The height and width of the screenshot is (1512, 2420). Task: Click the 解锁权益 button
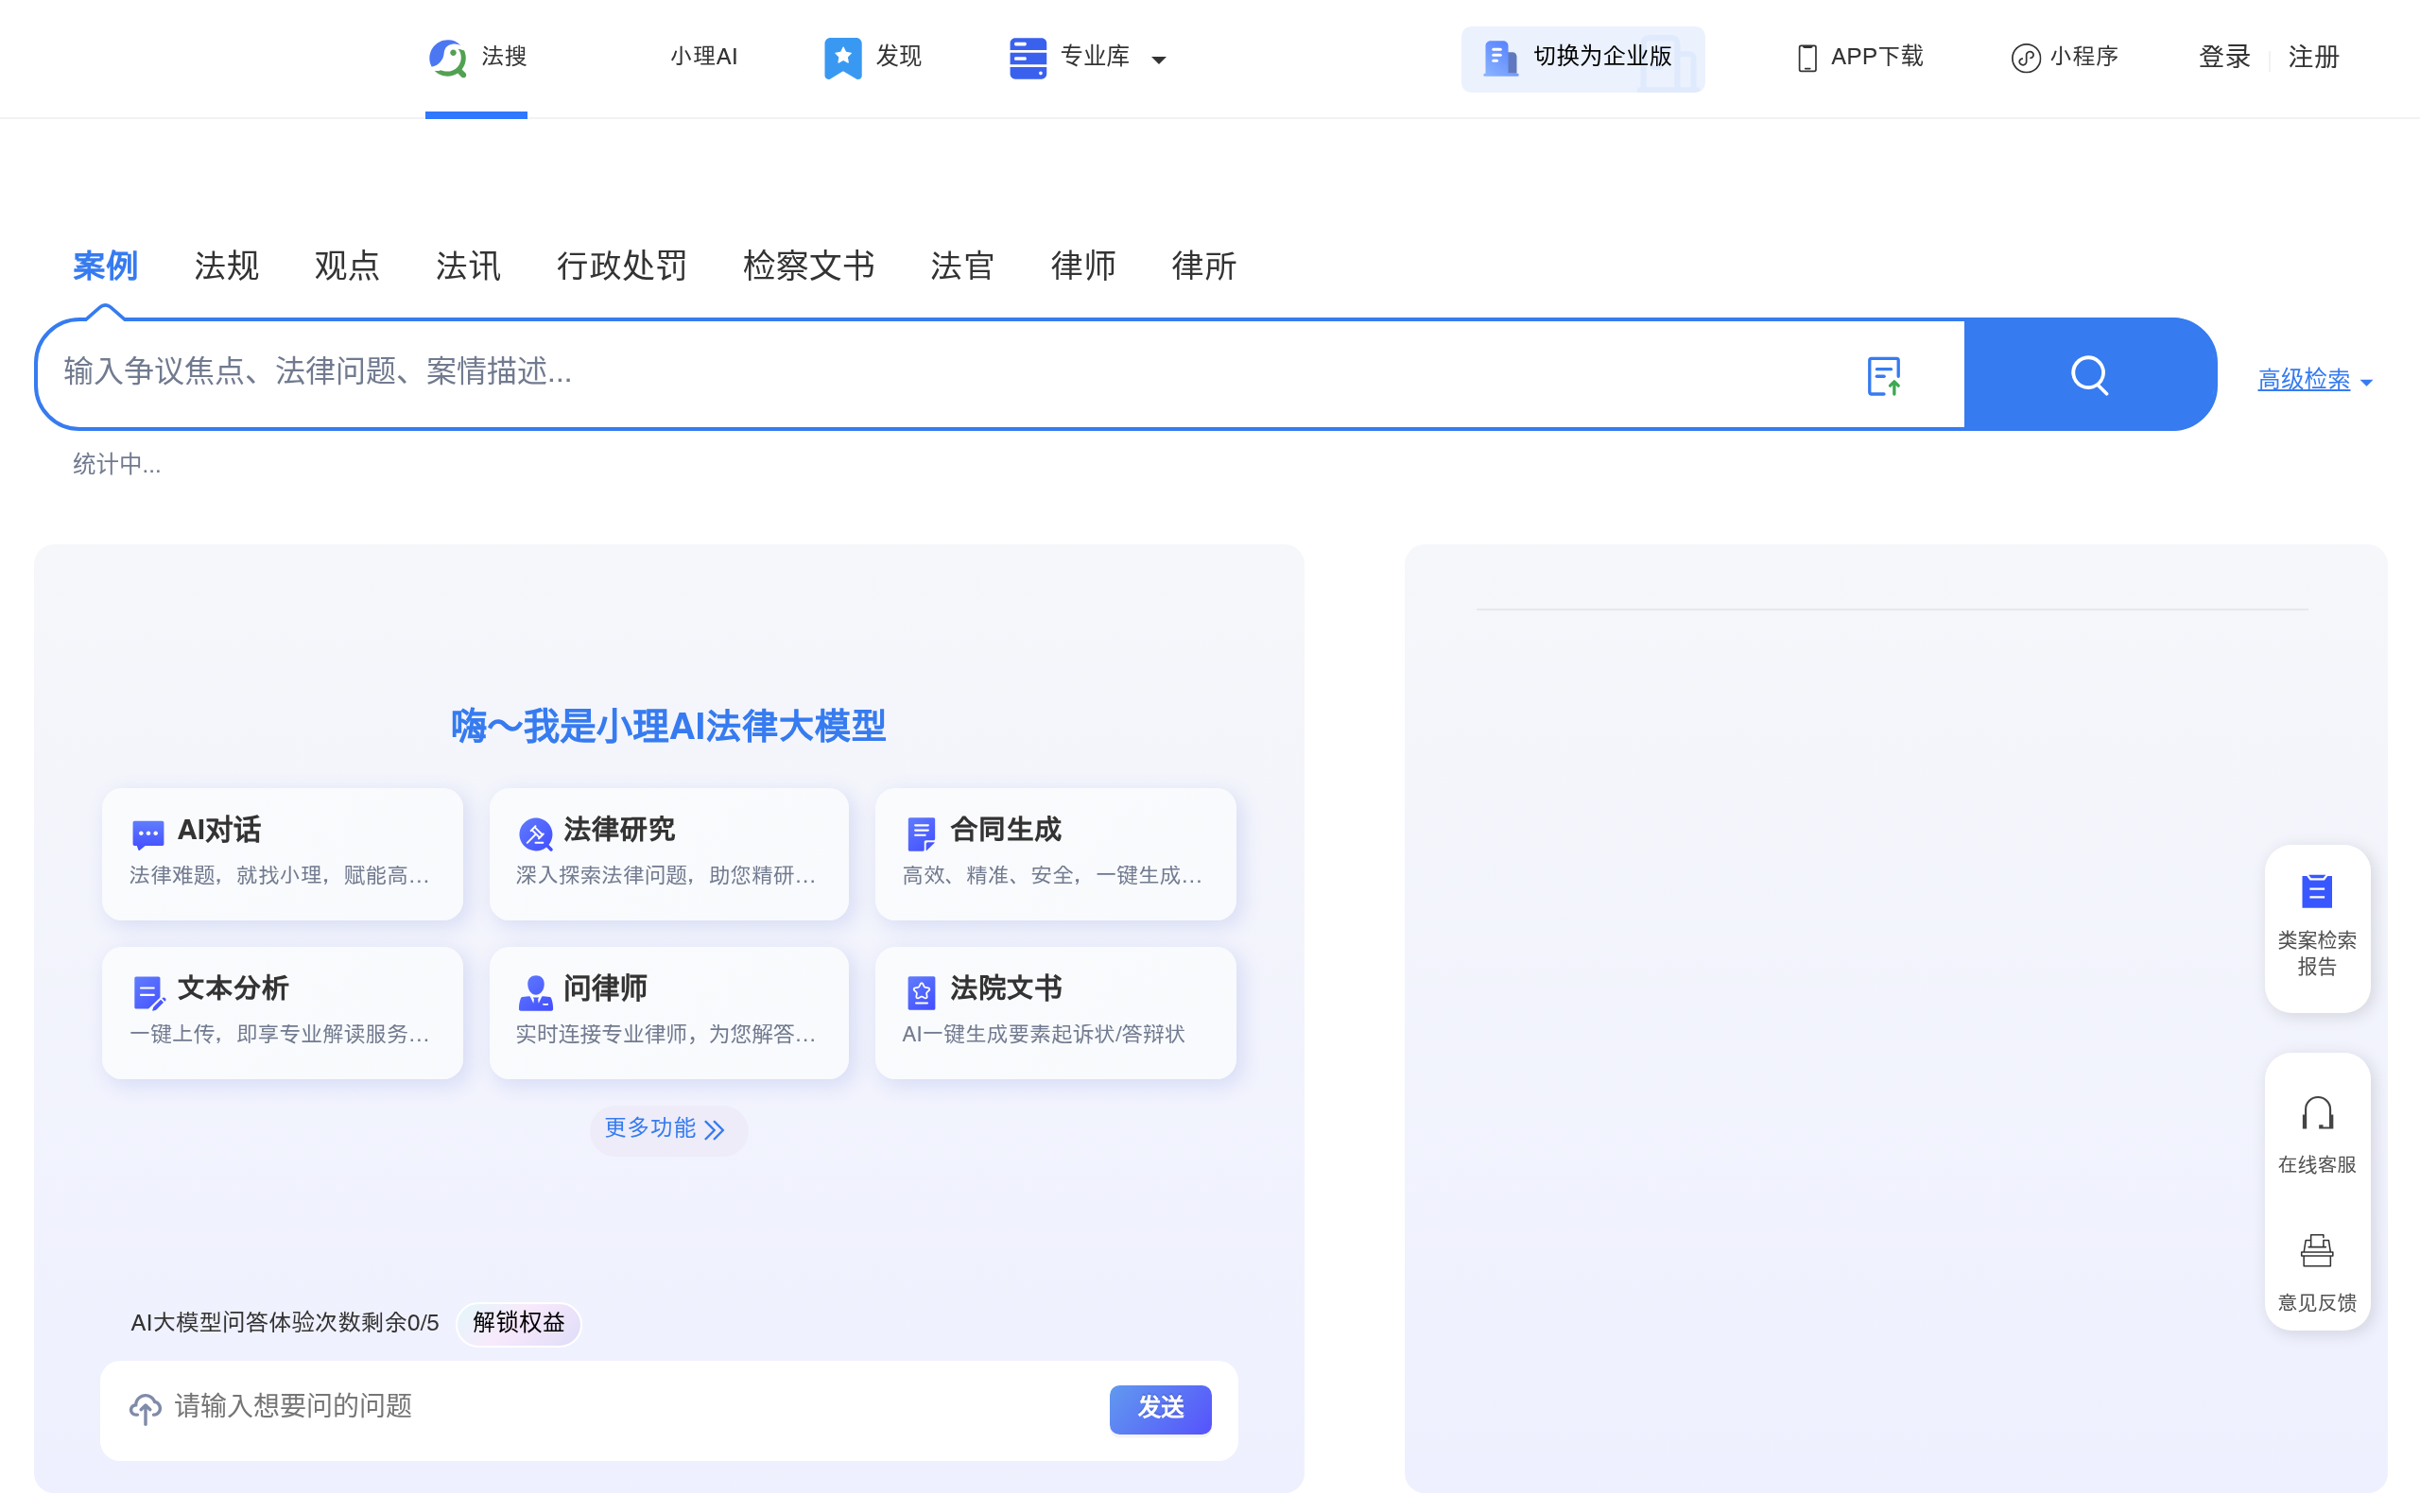click(518, 1323)
